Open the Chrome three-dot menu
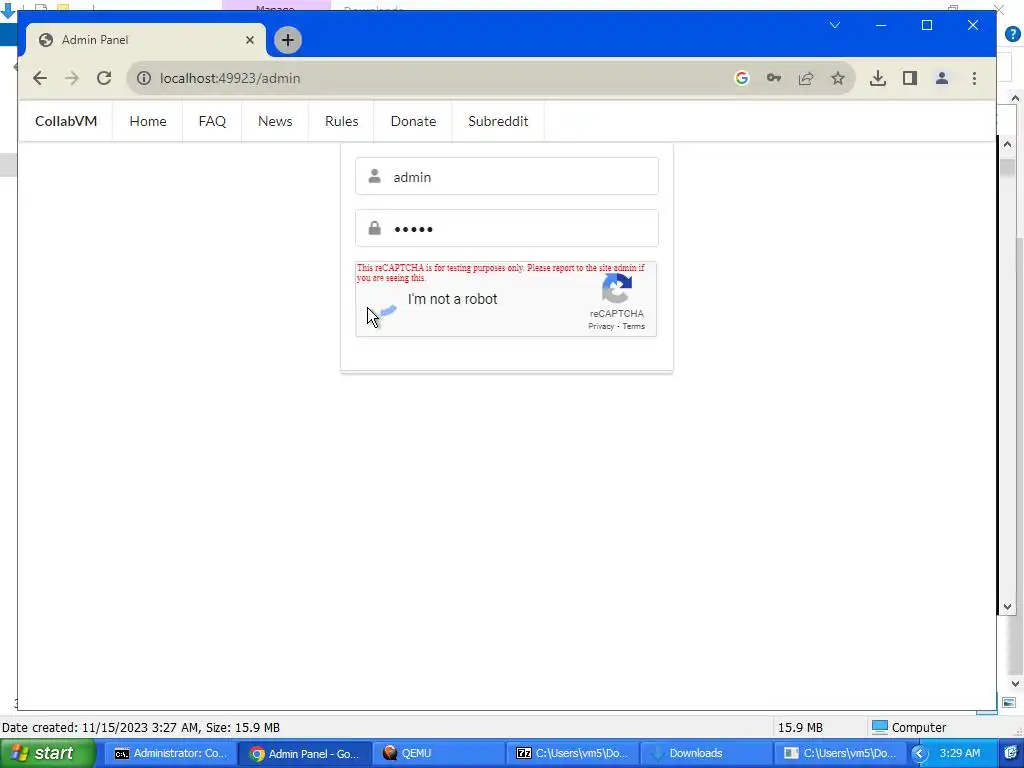 (974, 78)
